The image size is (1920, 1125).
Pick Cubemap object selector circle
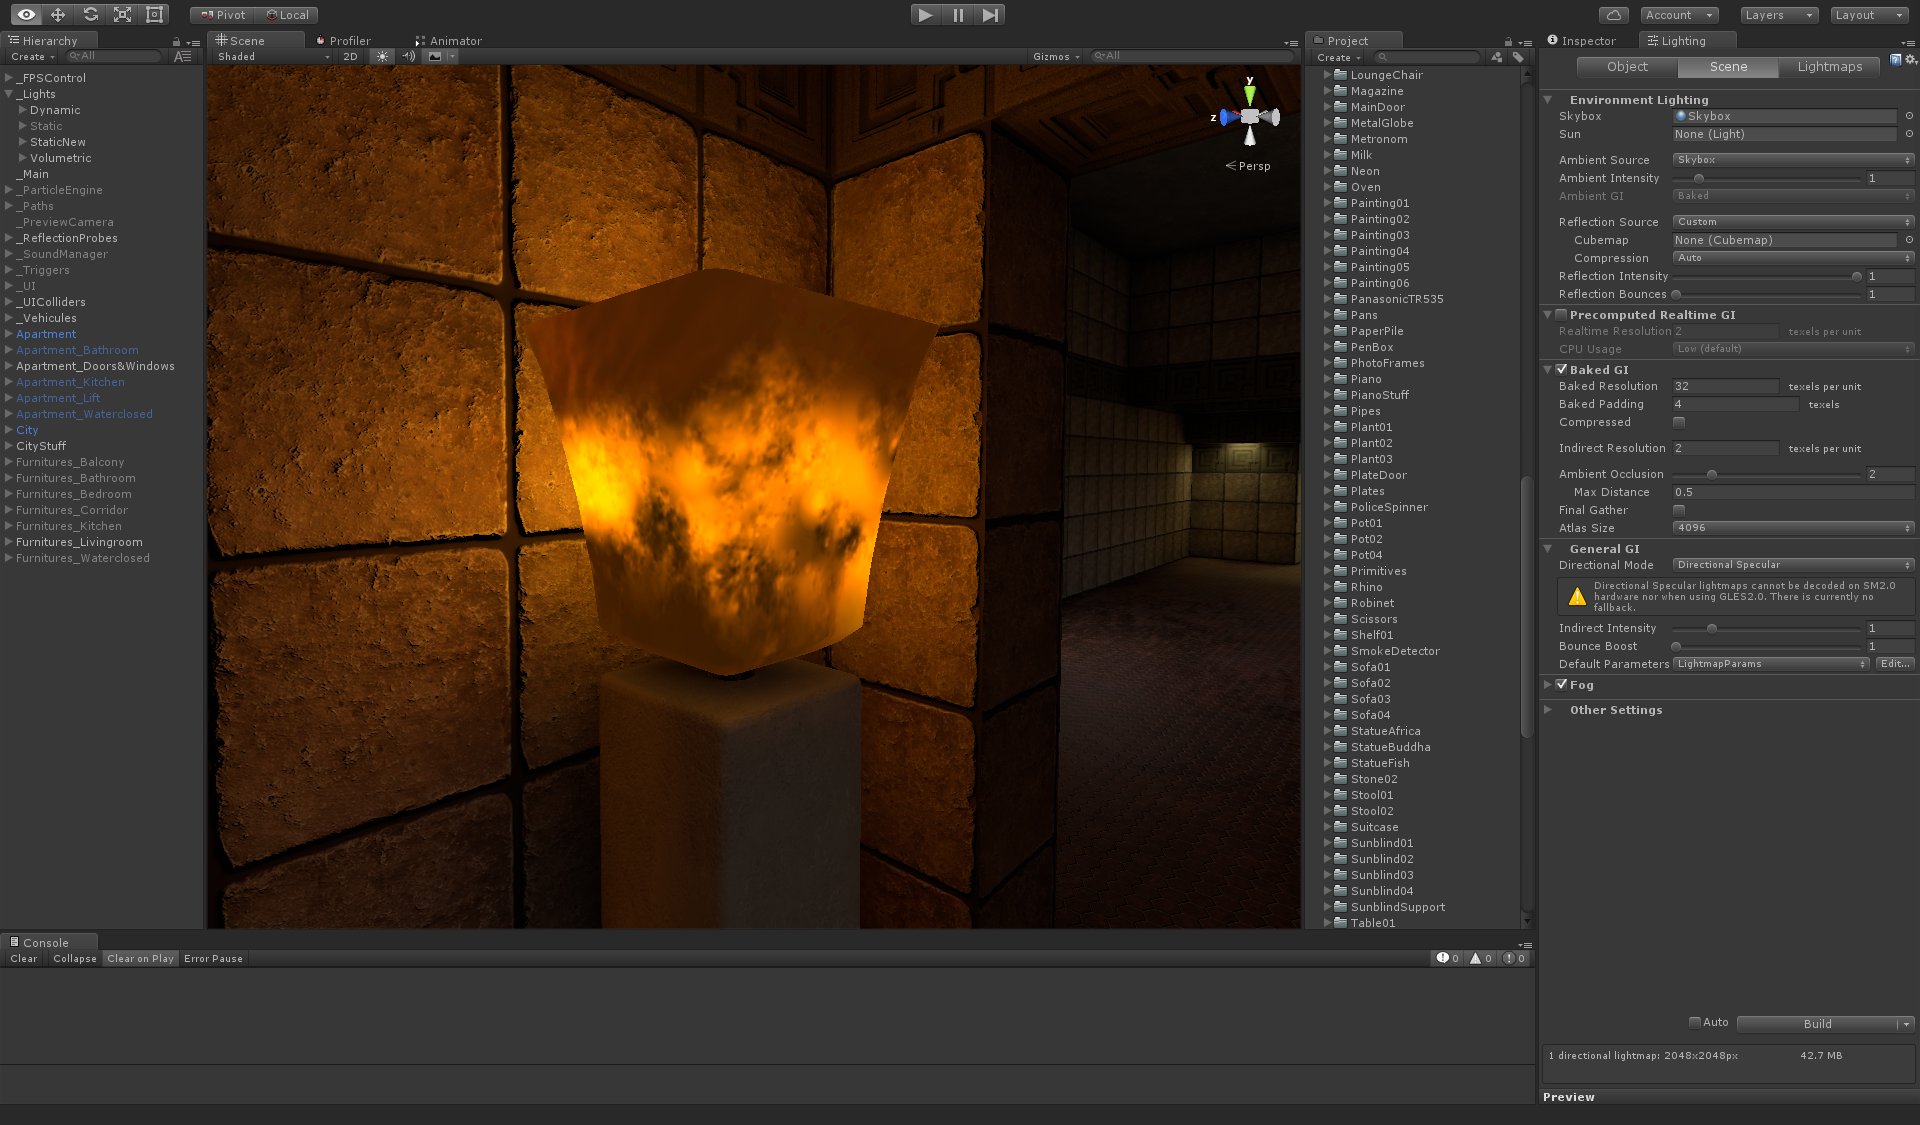[x=1909, y=240]
